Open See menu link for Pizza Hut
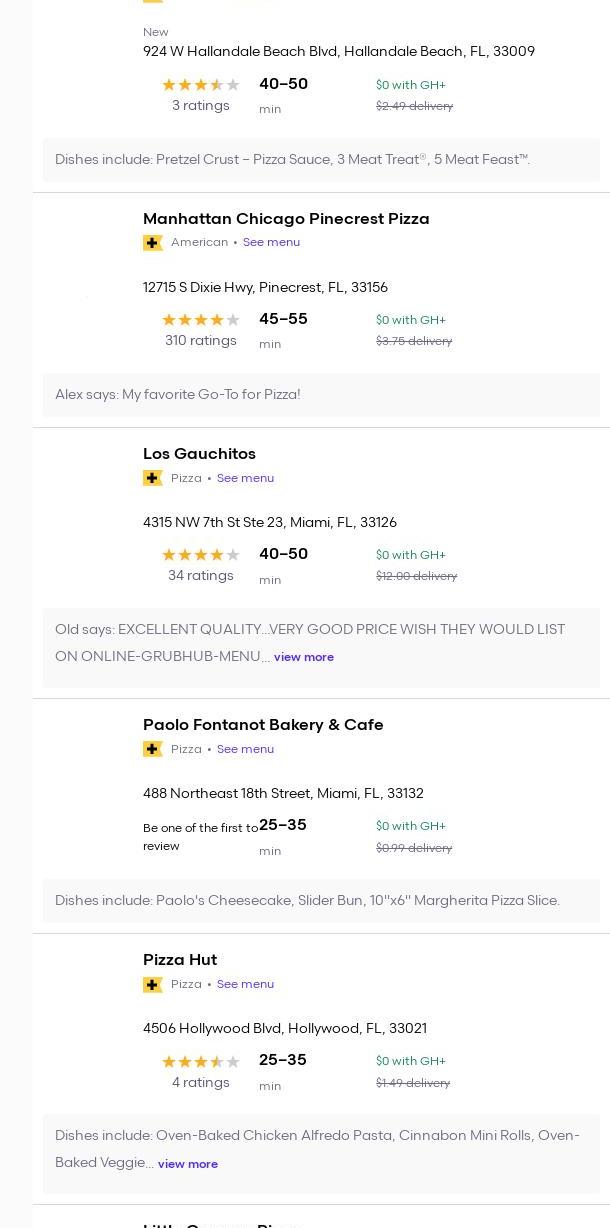610x1228 pixels. [x=245, y=984]
